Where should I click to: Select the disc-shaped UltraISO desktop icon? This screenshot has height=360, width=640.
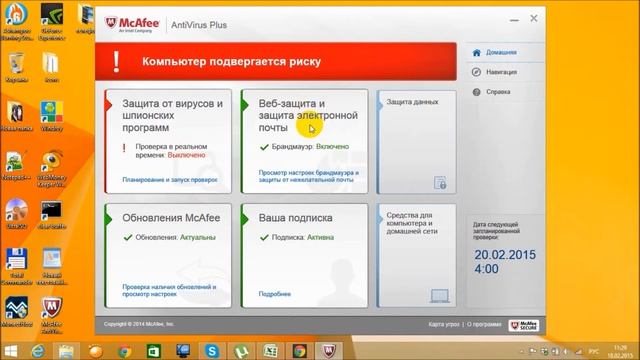pyautogui.click(x=17, y=214)
